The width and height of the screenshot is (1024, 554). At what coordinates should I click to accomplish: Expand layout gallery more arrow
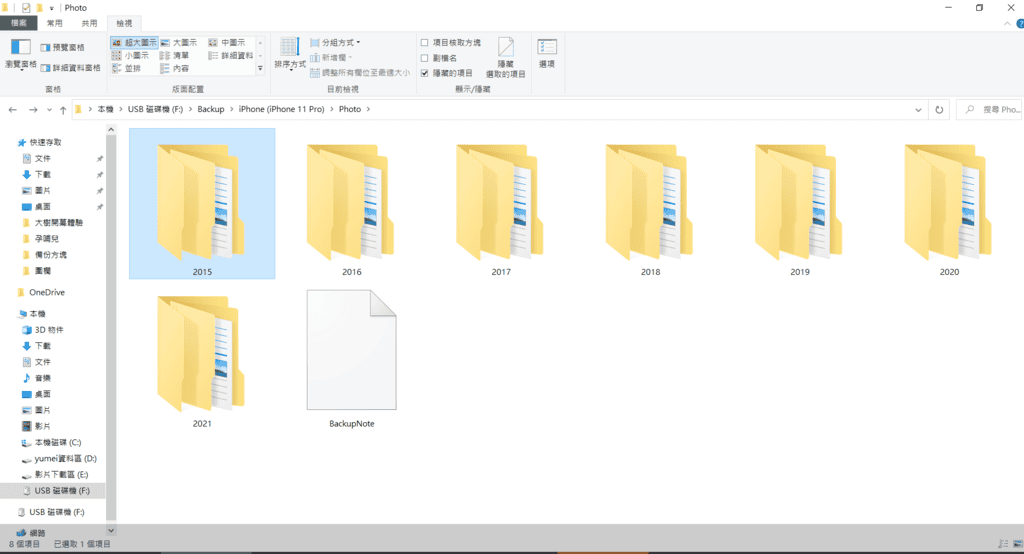click(x=260, y=68)
